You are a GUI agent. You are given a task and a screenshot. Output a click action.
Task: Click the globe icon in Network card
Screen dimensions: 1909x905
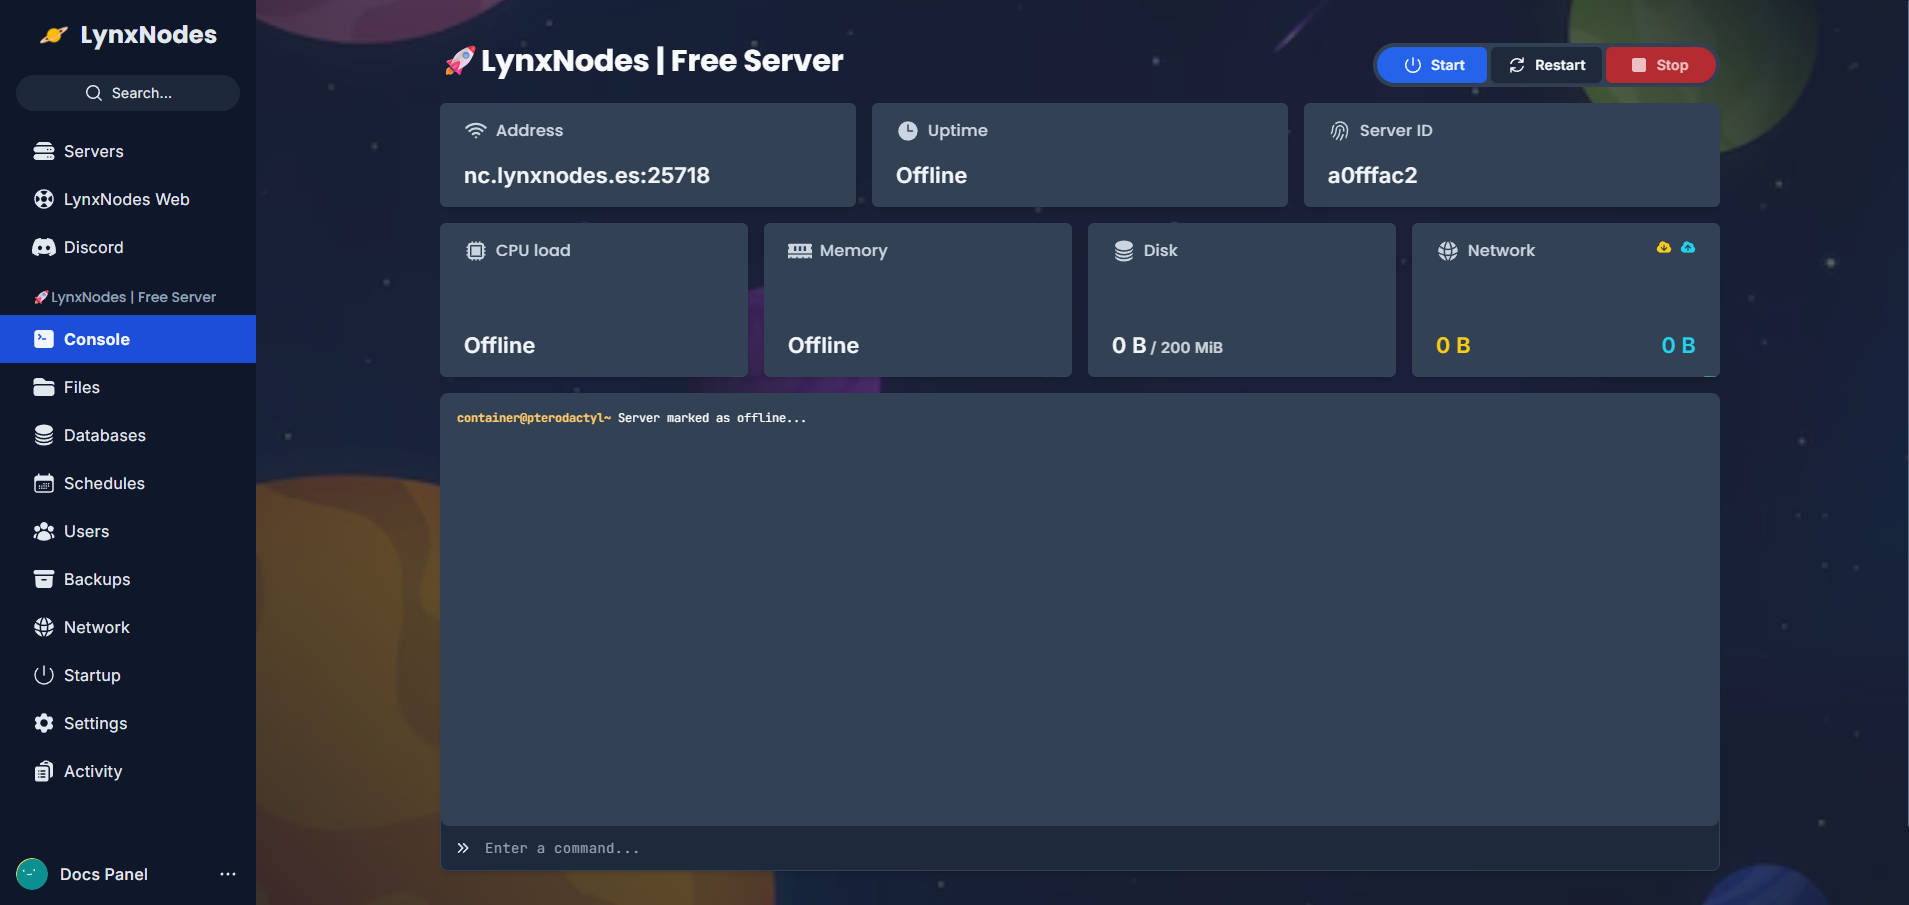tap(1448, 250)
